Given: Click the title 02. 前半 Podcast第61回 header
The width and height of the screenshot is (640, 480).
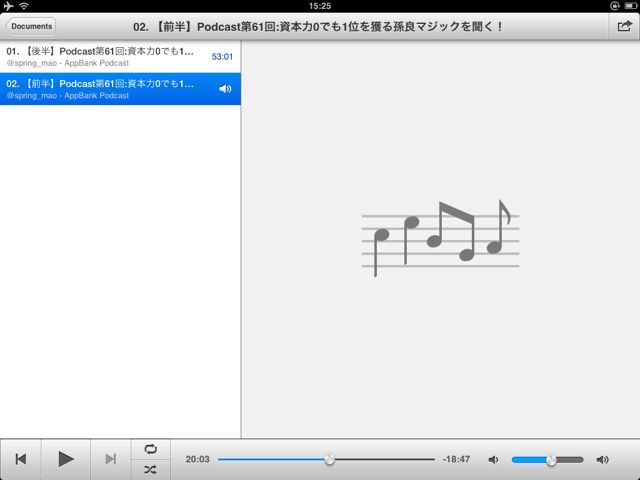Looking at the screenshot, I should click(x=318, y=27).
